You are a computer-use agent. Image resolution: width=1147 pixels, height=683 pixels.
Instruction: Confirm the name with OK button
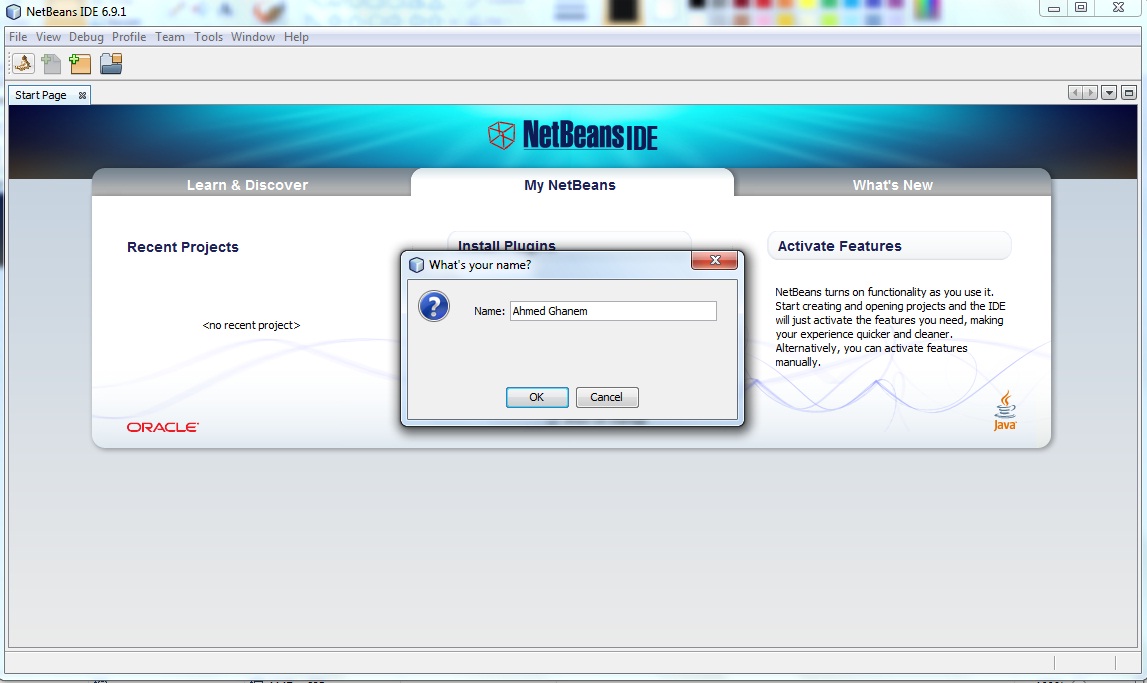point(537,397)
